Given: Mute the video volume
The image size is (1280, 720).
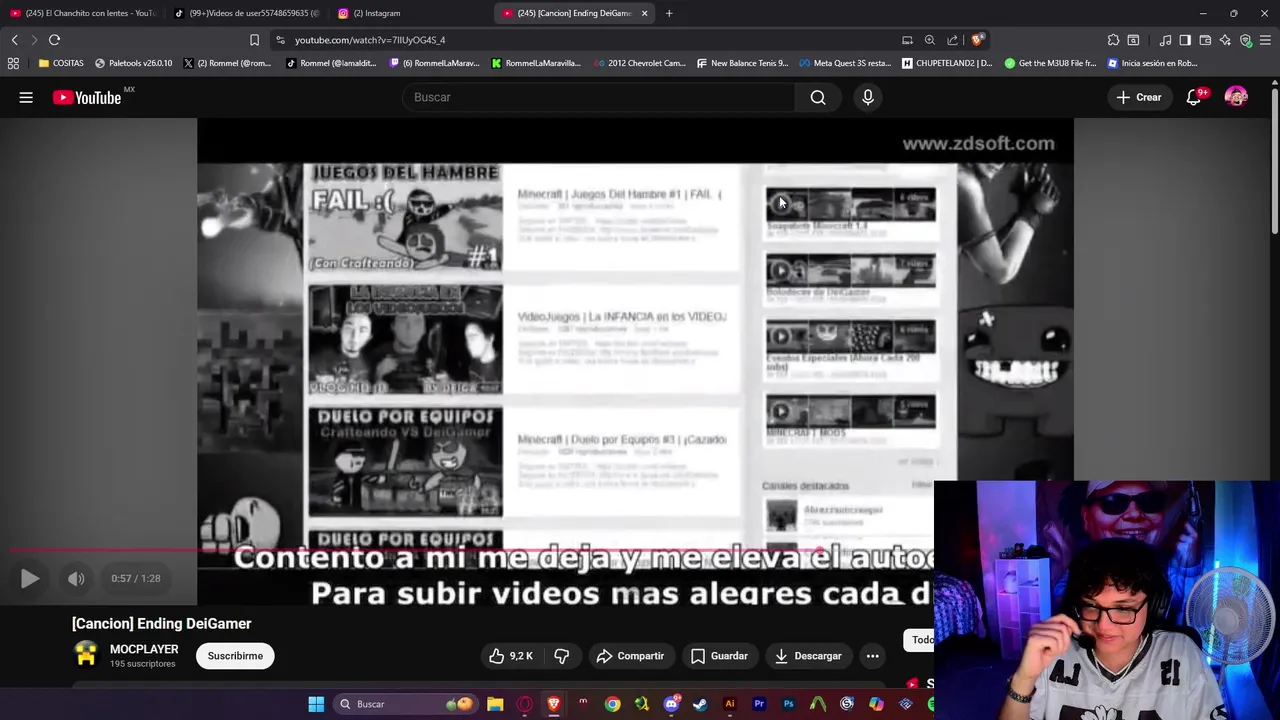Looking at the screenshot, I should 76,578.
